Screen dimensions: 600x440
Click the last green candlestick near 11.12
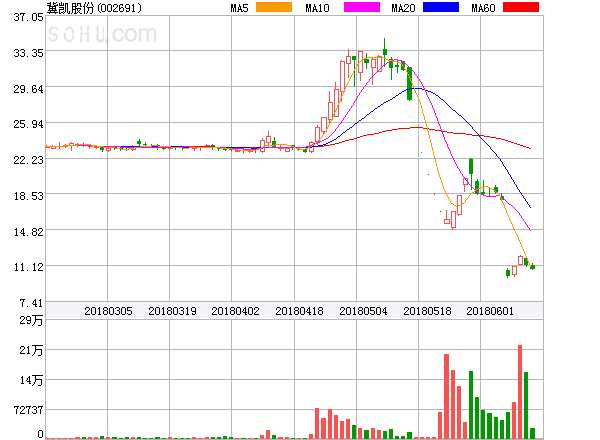click(x=532, y=267)
